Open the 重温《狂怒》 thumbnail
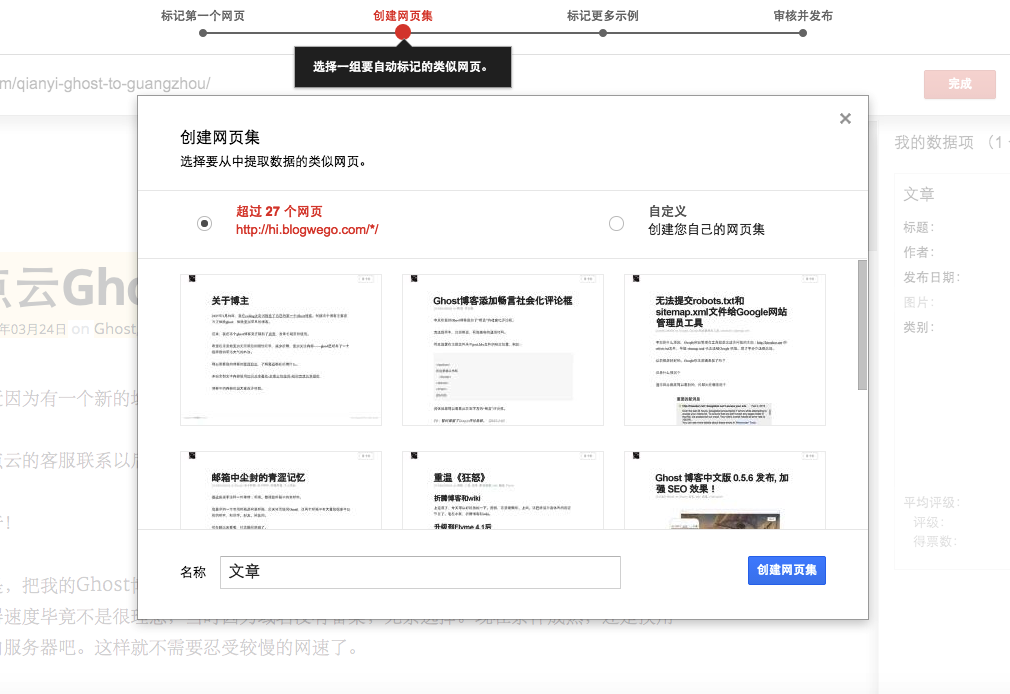 [x=502, y=490]
